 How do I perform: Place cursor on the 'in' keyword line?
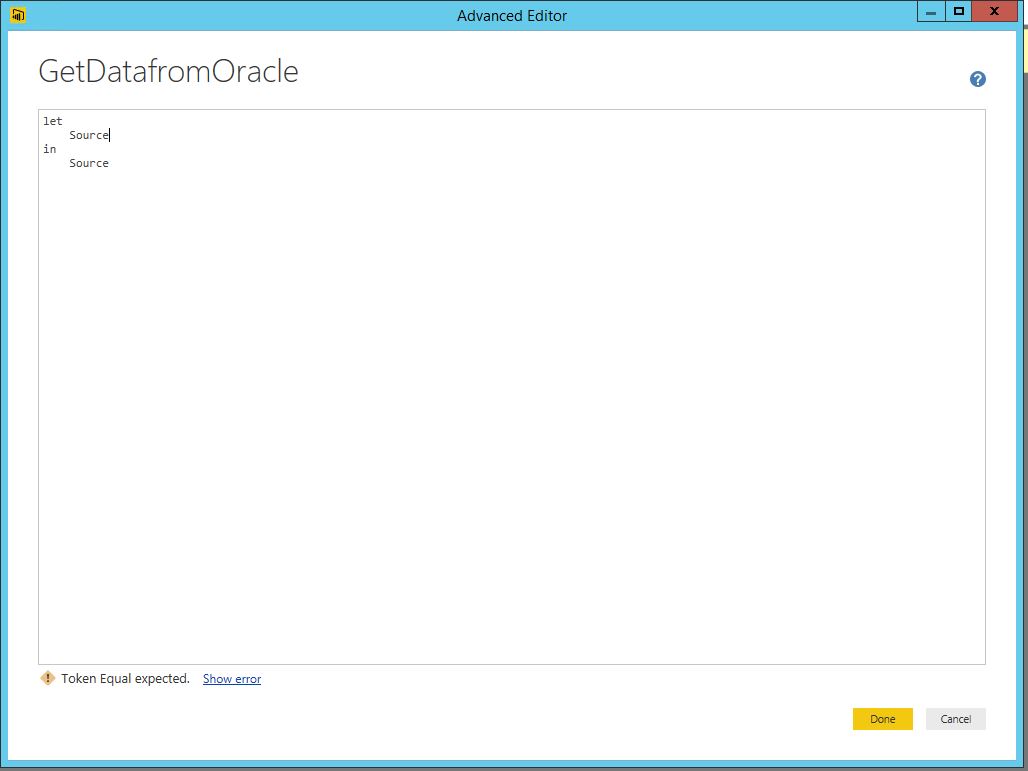pyautogui.click(x=50, y=149)
